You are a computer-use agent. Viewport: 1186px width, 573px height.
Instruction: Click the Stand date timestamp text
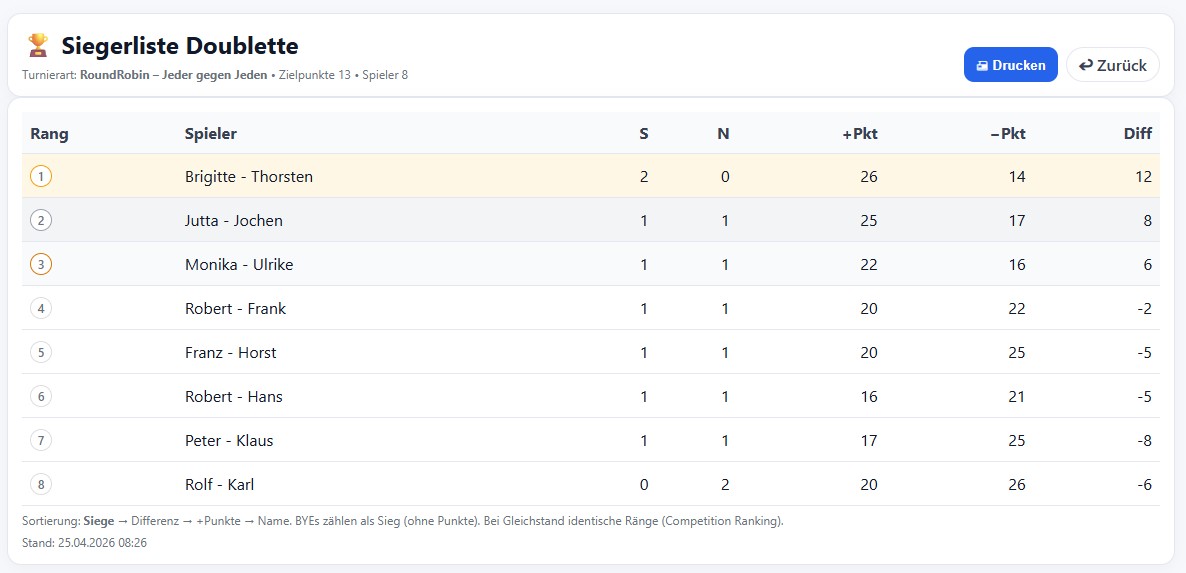(x=84, y=543)
